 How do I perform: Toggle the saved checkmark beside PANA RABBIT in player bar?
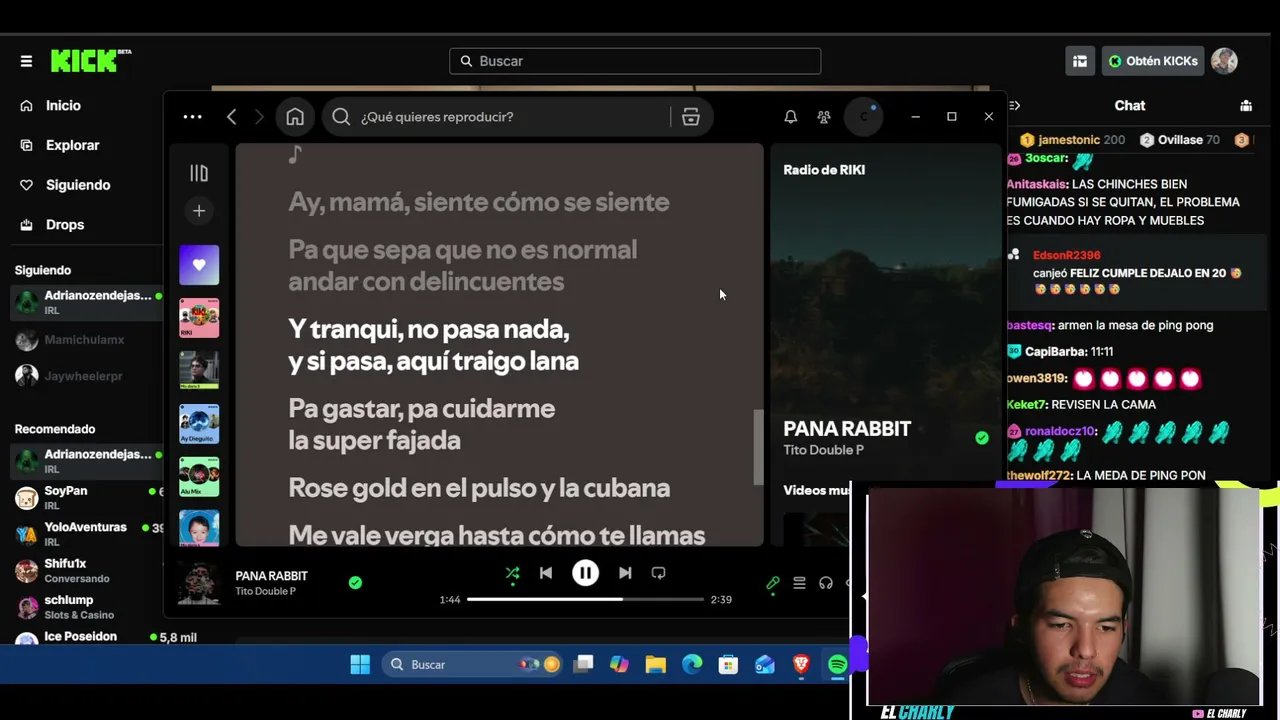(355, 582)
